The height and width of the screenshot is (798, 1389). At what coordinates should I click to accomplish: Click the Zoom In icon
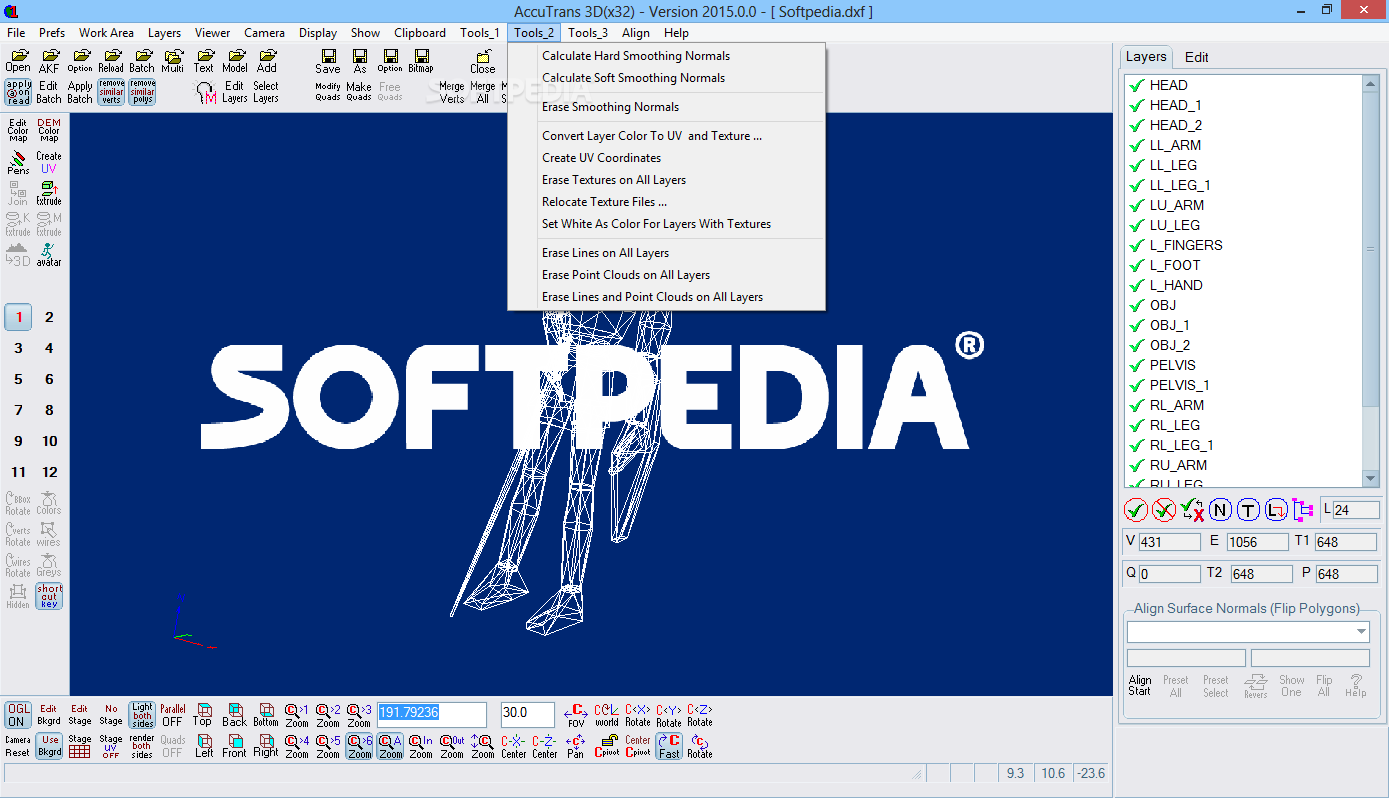pos(421,746)
